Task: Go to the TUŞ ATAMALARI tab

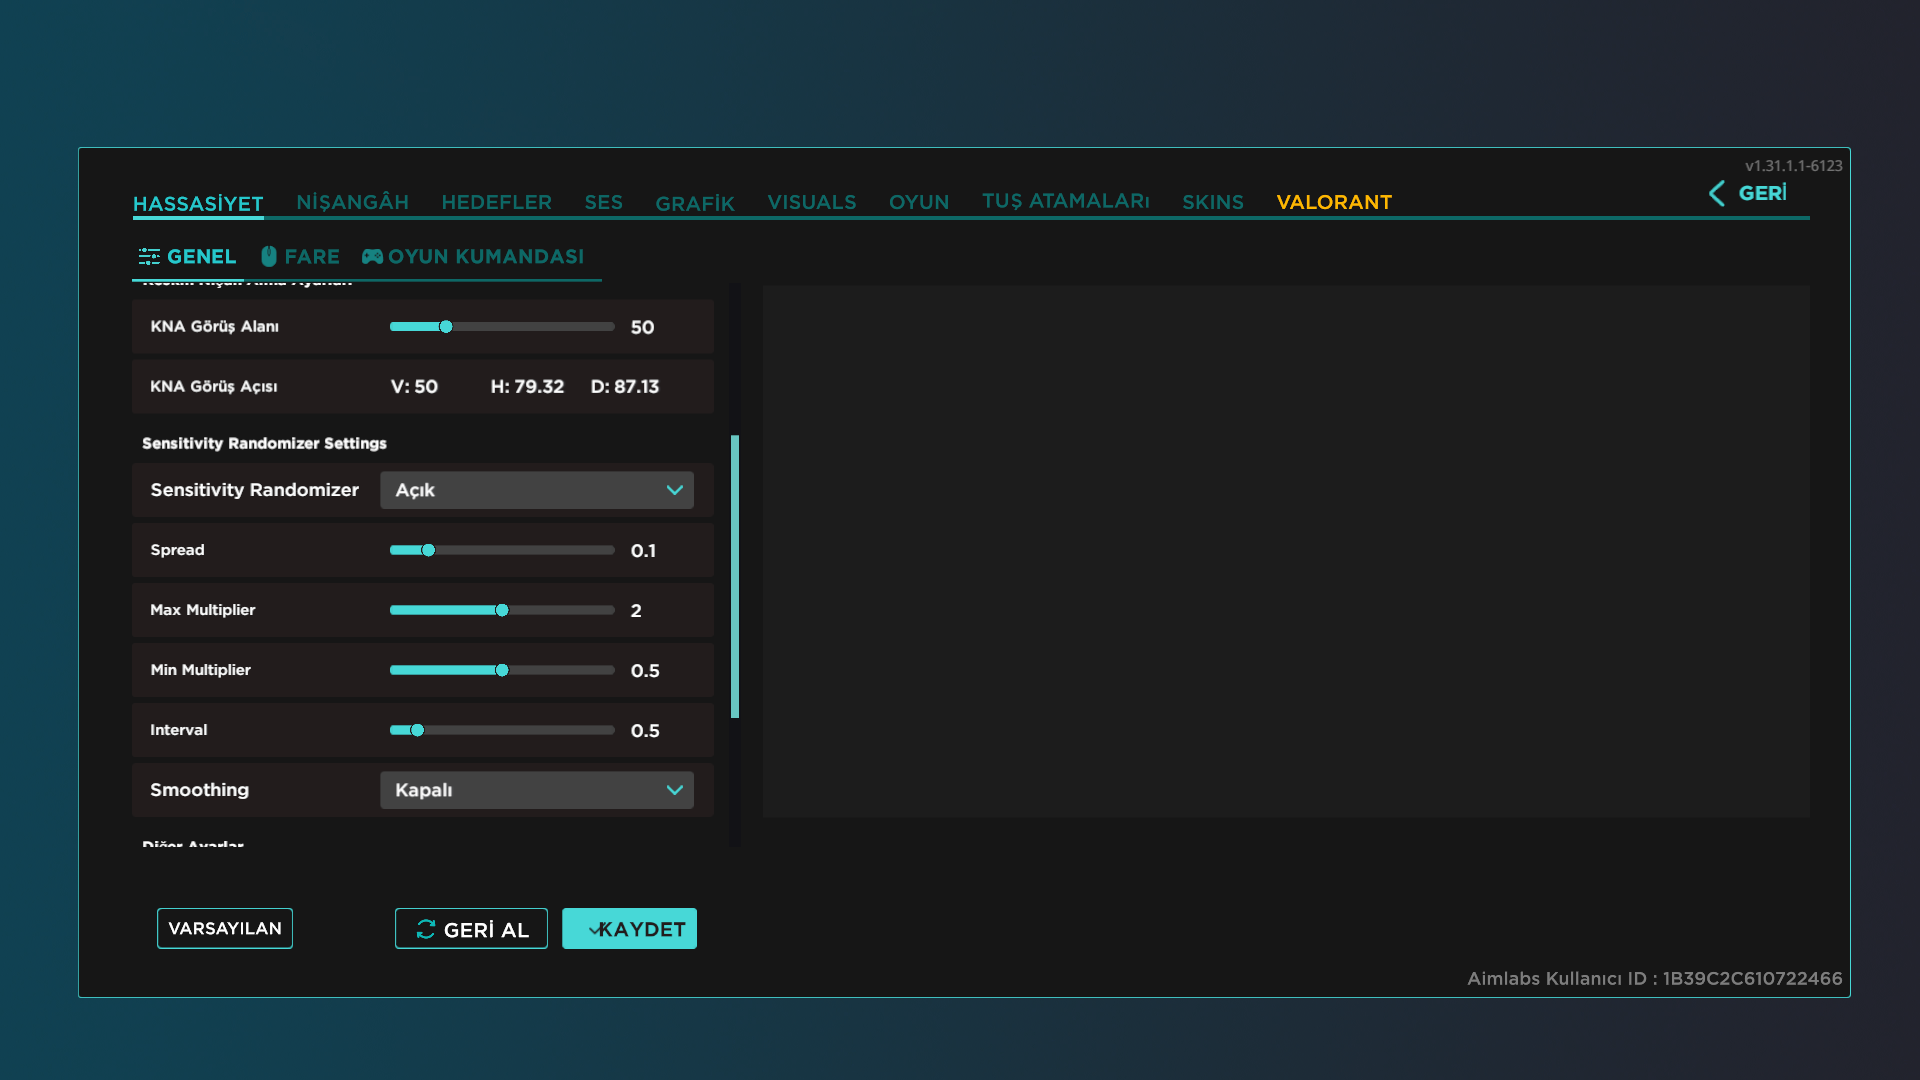Action: point(1065,201)
